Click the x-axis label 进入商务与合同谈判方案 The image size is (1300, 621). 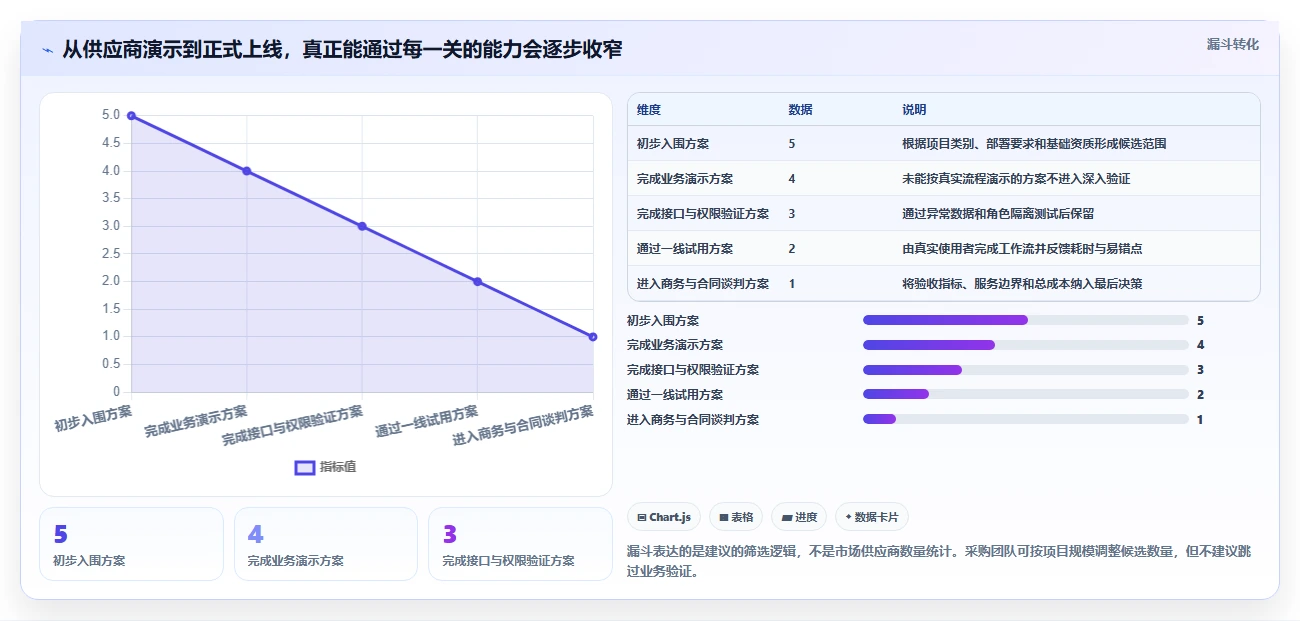pyautogui.click(x=522, y=426)
